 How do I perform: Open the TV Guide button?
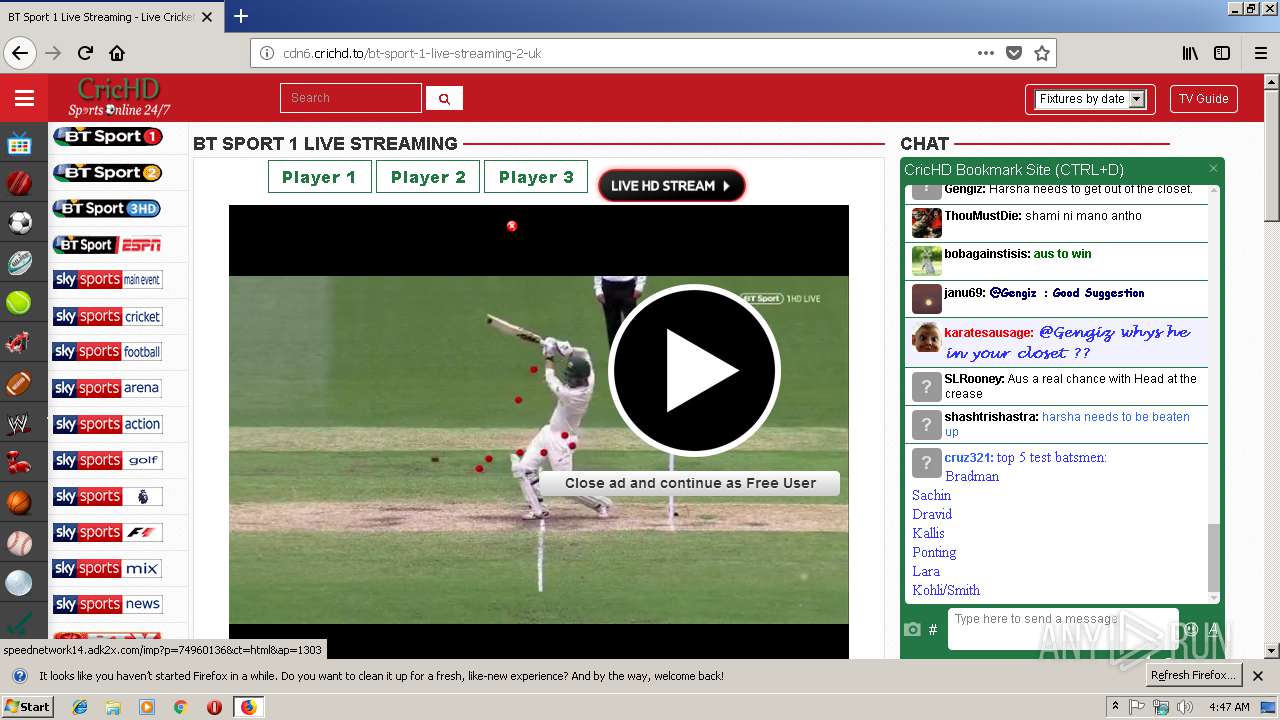pos(1203,99)
